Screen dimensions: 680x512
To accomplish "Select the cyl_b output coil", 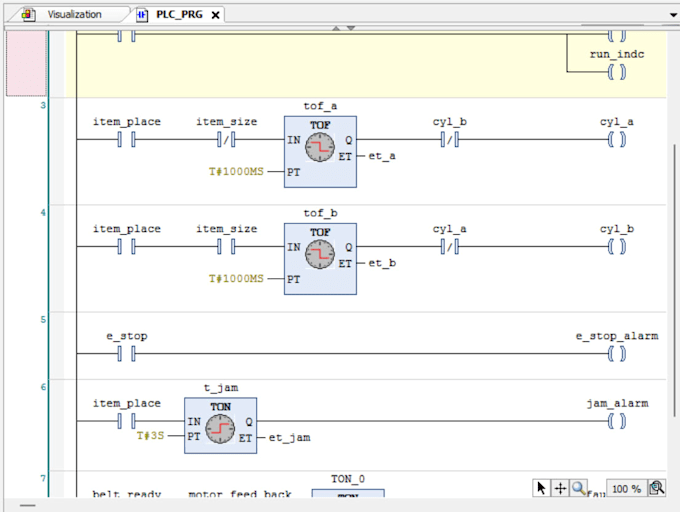I will [x=616, y=247].
